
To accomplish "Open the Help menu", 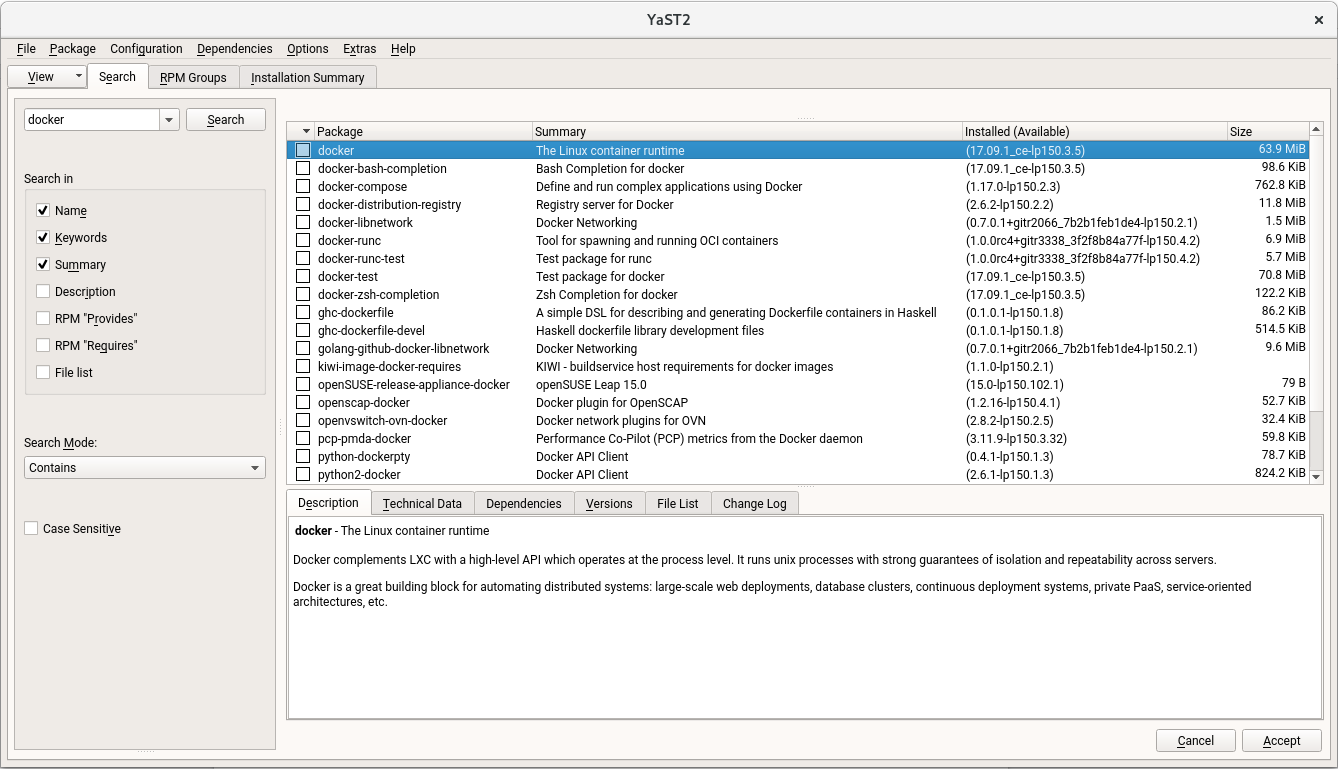I will (403, 48).
